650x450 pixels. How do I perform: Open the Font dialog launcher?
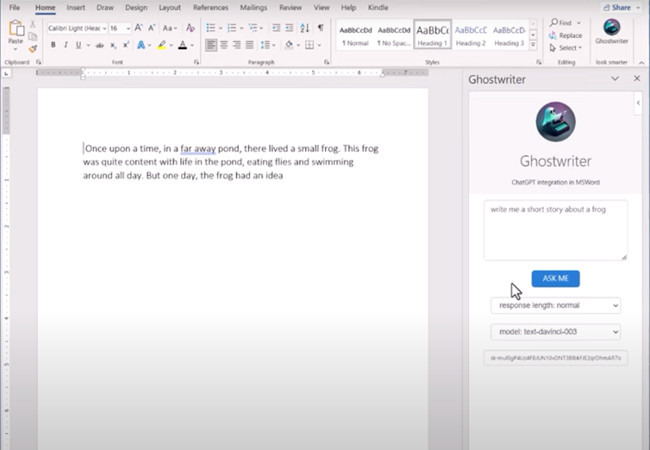click(196, 62)
